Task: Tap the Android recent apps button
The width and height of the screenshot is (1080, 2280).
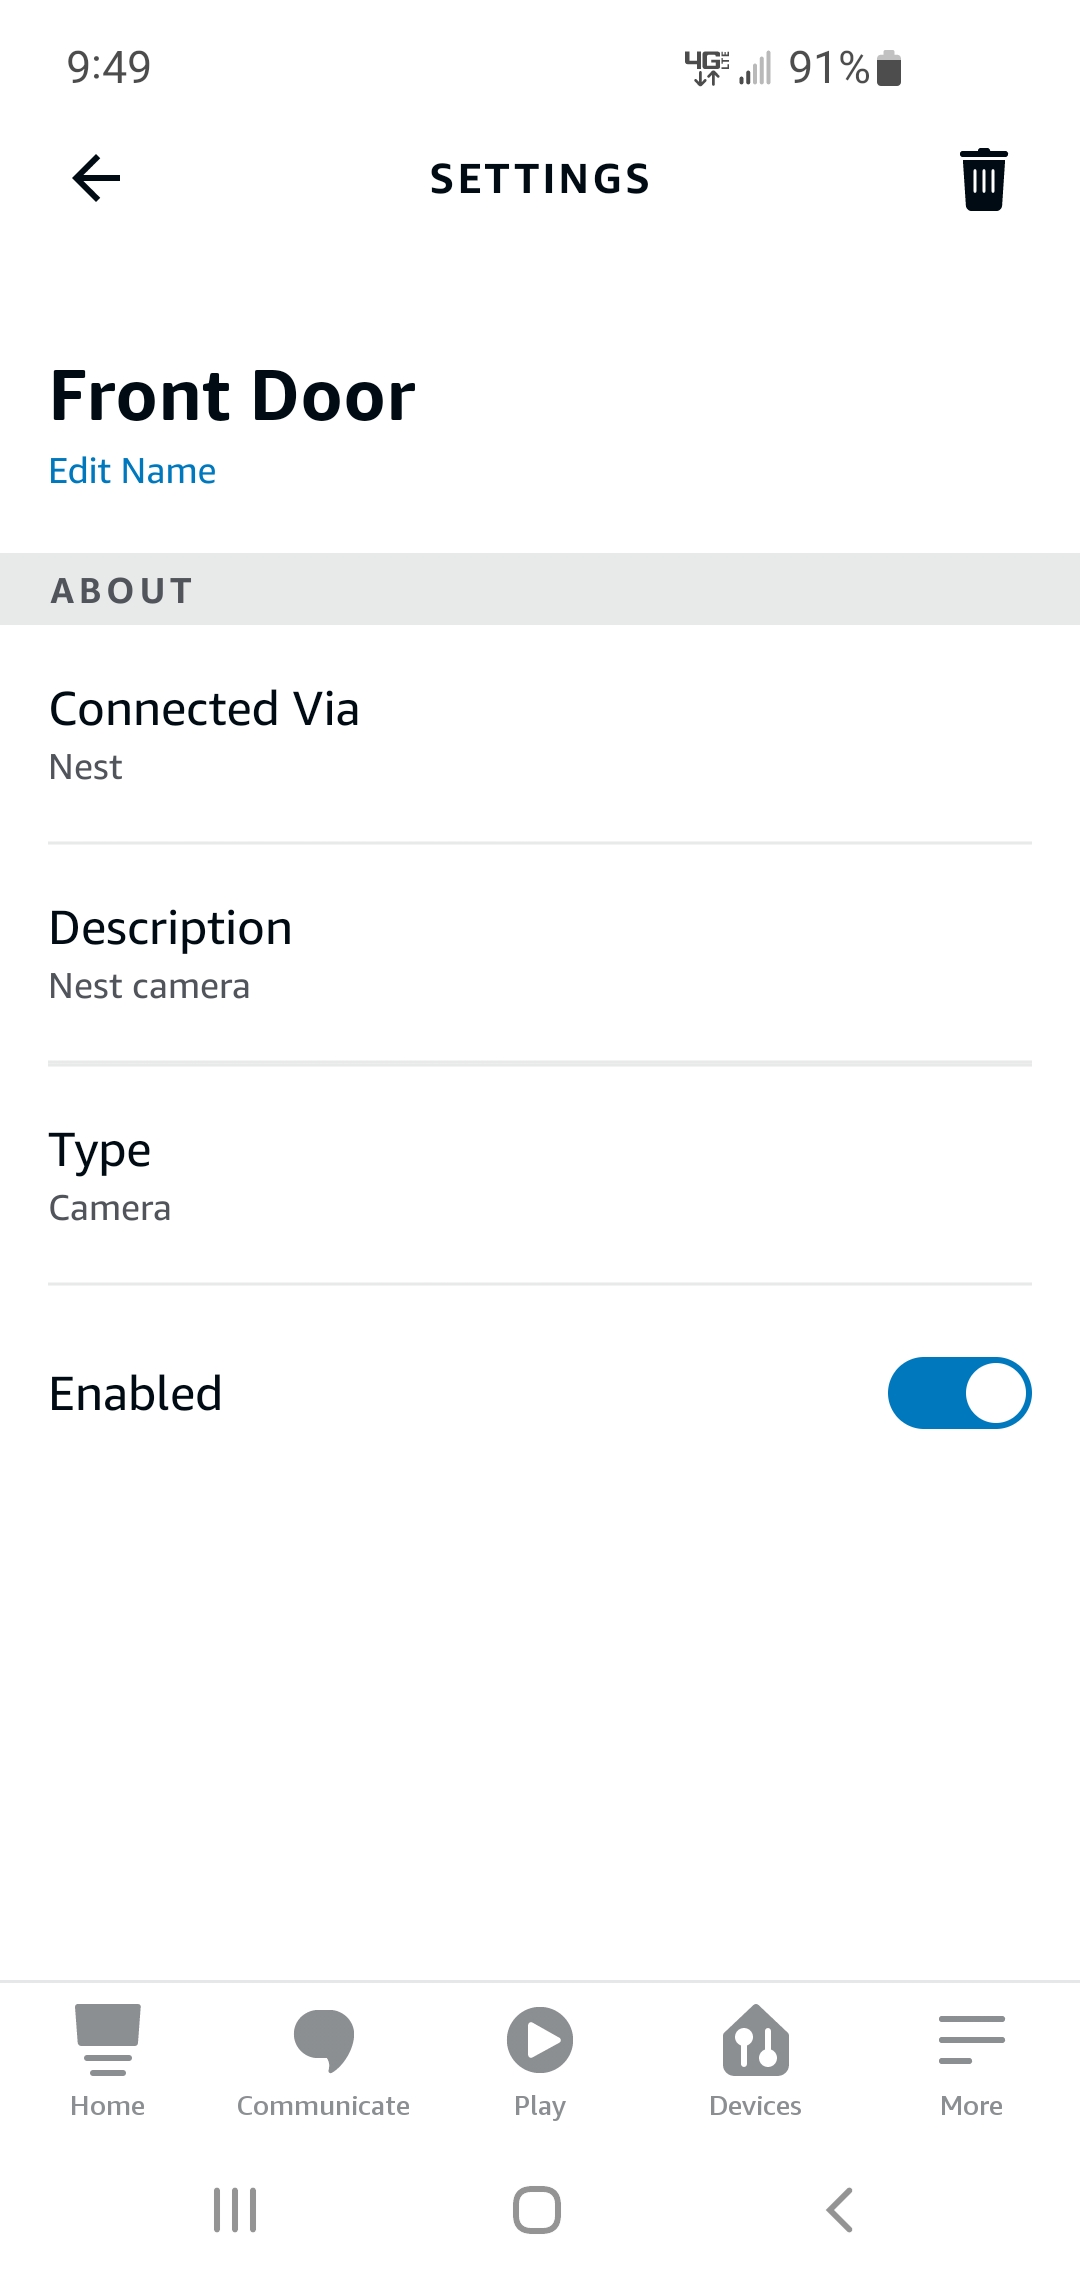Action: (235, 2210)
